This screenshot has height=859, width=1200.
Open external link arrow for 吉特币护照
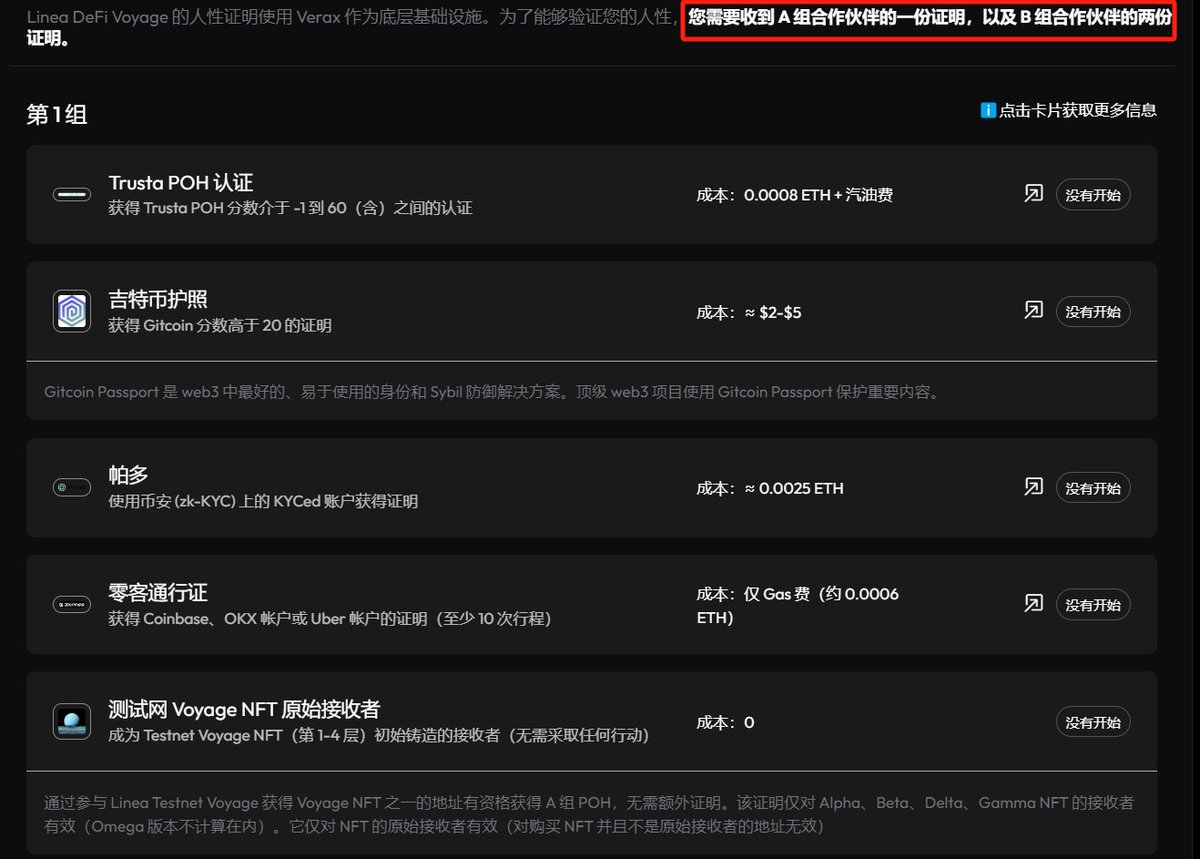(x=1034, y=311)
